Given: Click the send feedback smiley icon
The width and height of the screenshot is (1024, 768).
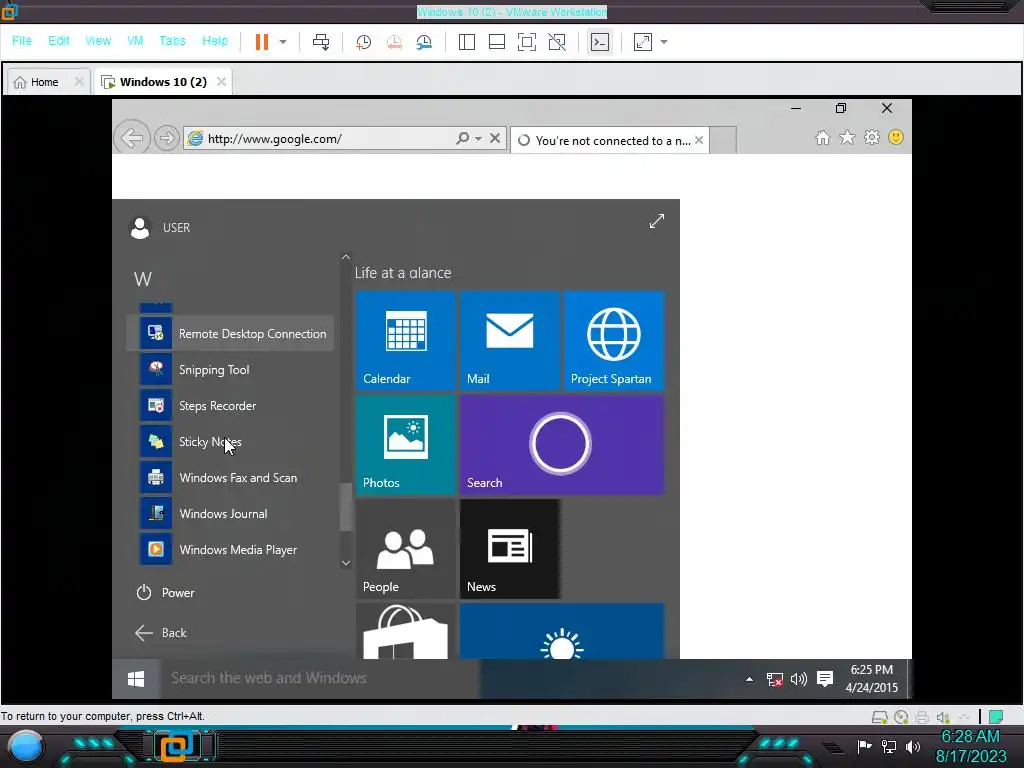Looking at the screenshot, I should pyautogui.click(x=896, y=137).
